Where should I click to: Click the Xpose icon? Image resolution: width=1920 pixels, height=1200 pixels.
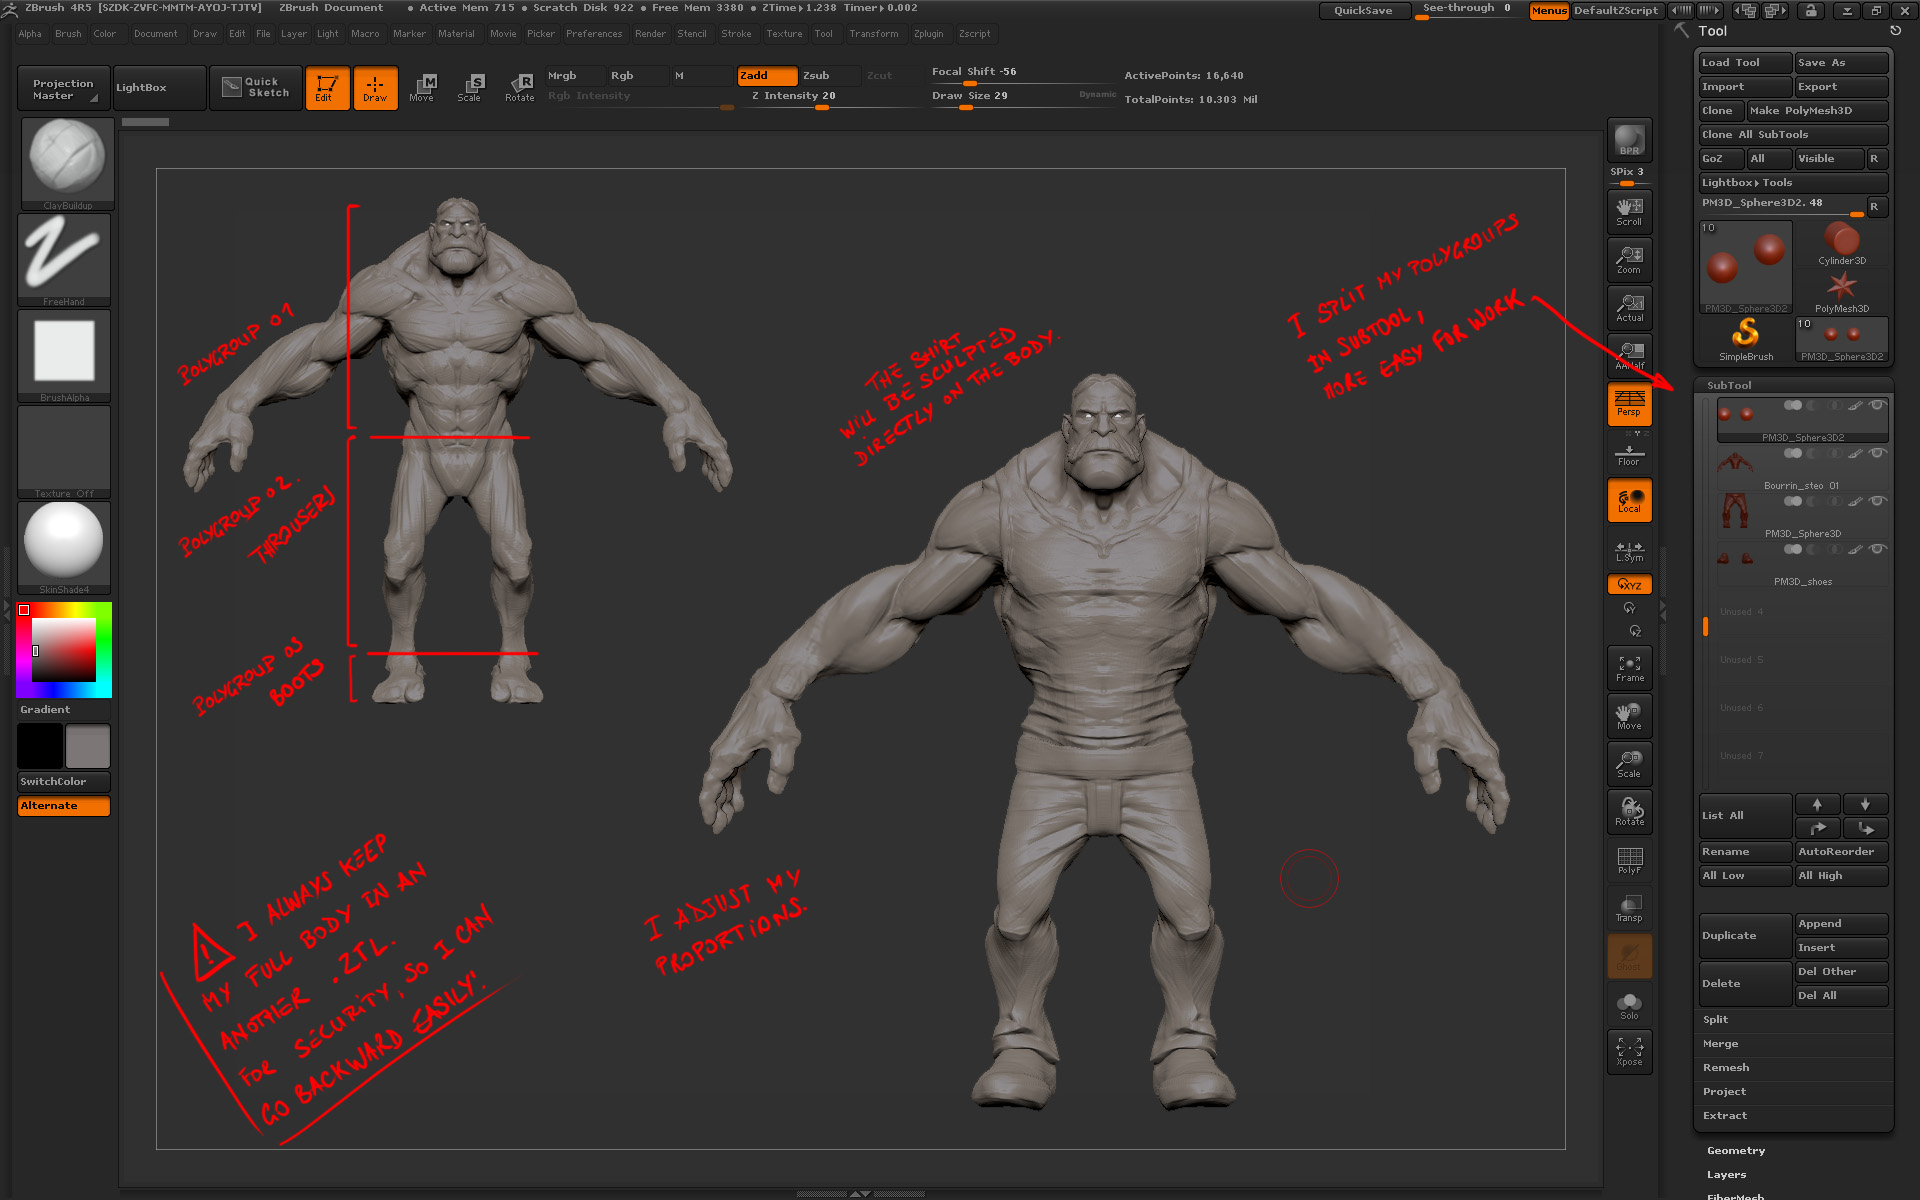click(x=1629, y=1051)
